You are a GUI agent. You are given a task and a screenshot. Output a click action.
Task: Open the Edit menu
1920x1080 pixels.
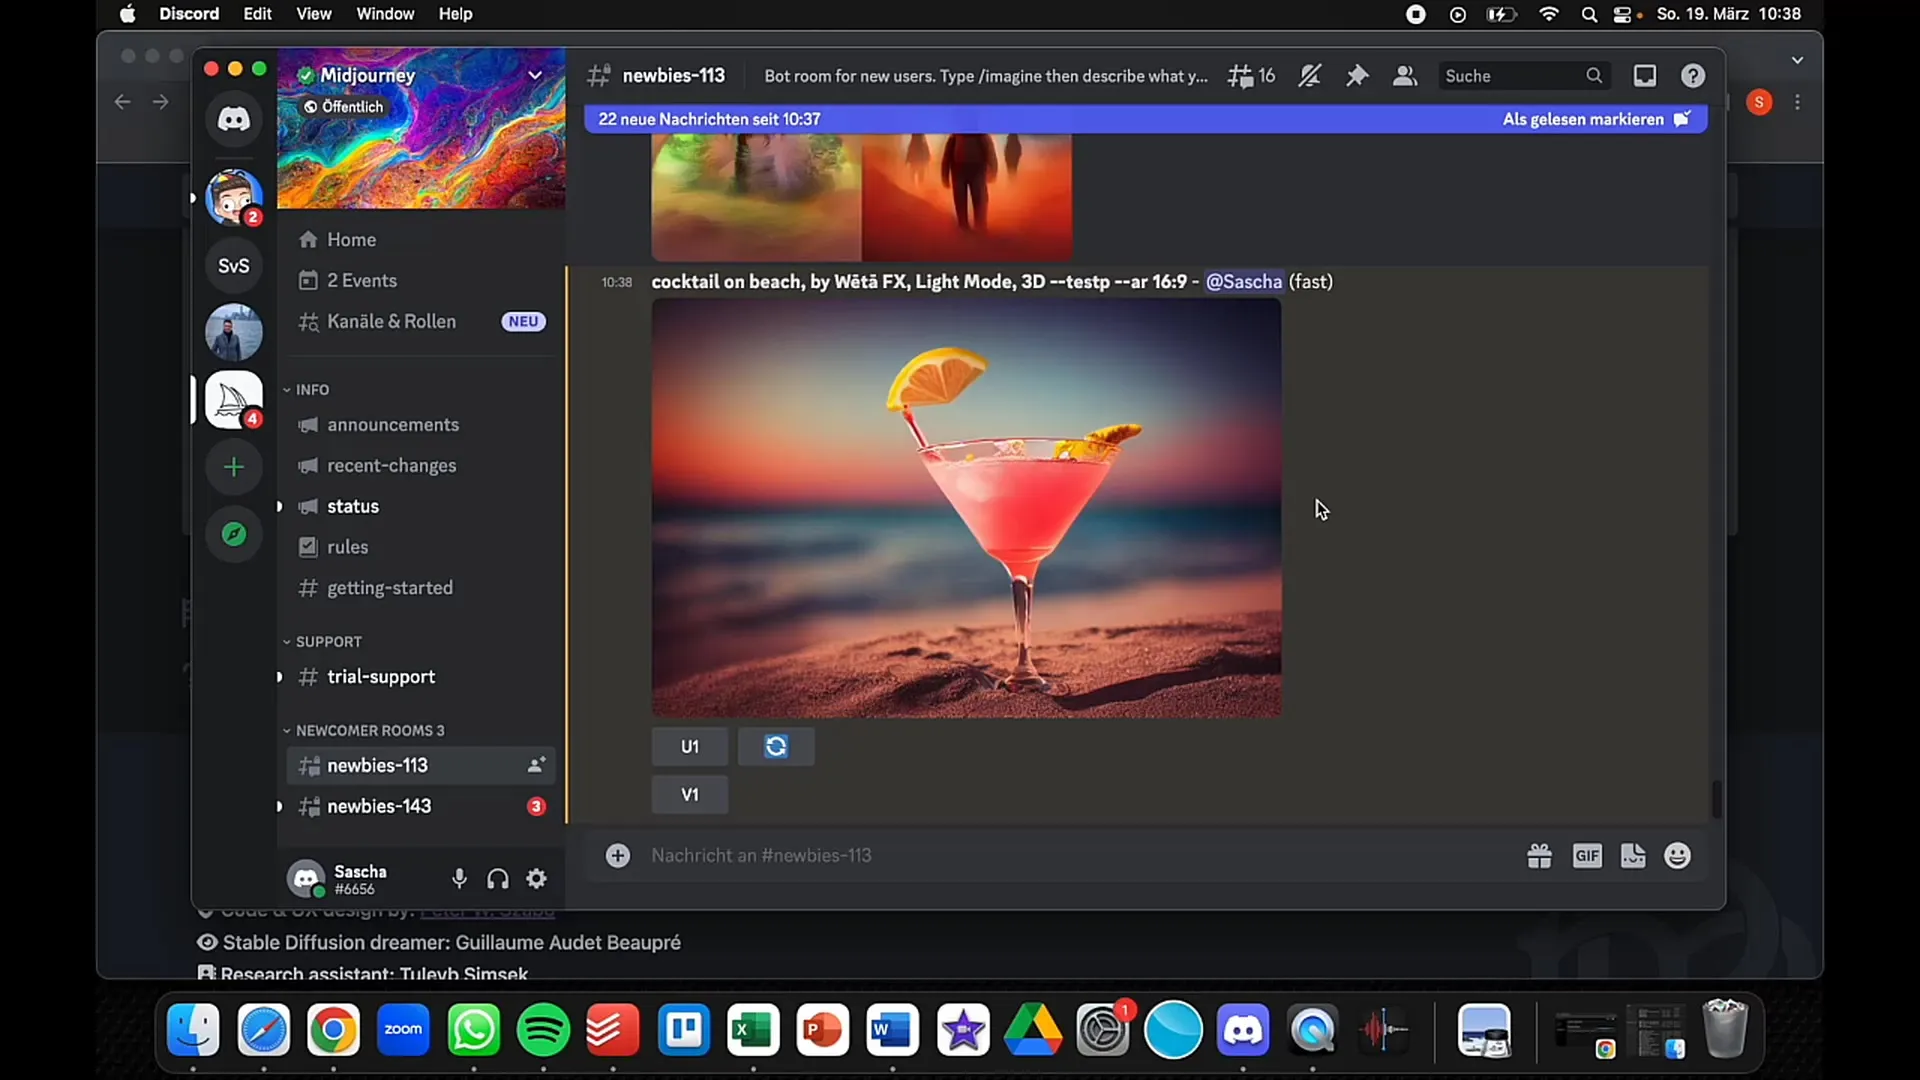(257, 14)
